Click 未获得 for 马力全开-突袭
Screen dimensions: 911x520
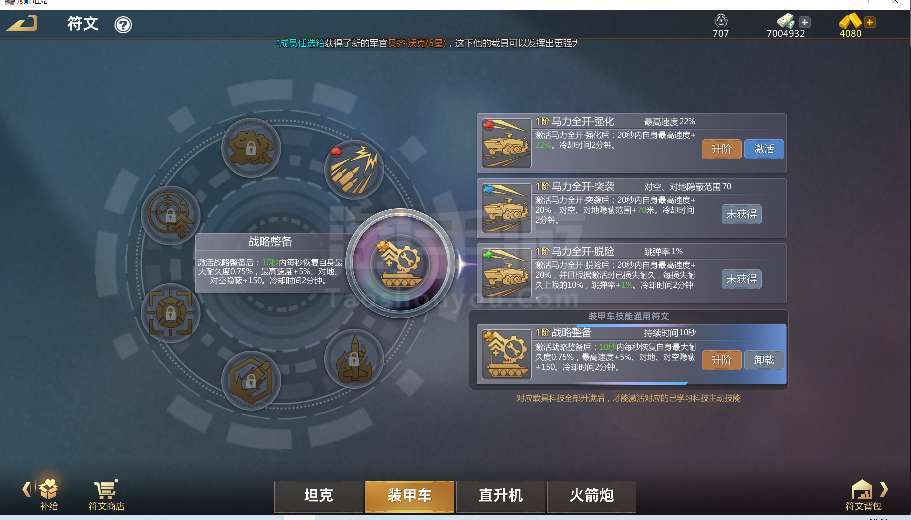click(742, 214)
